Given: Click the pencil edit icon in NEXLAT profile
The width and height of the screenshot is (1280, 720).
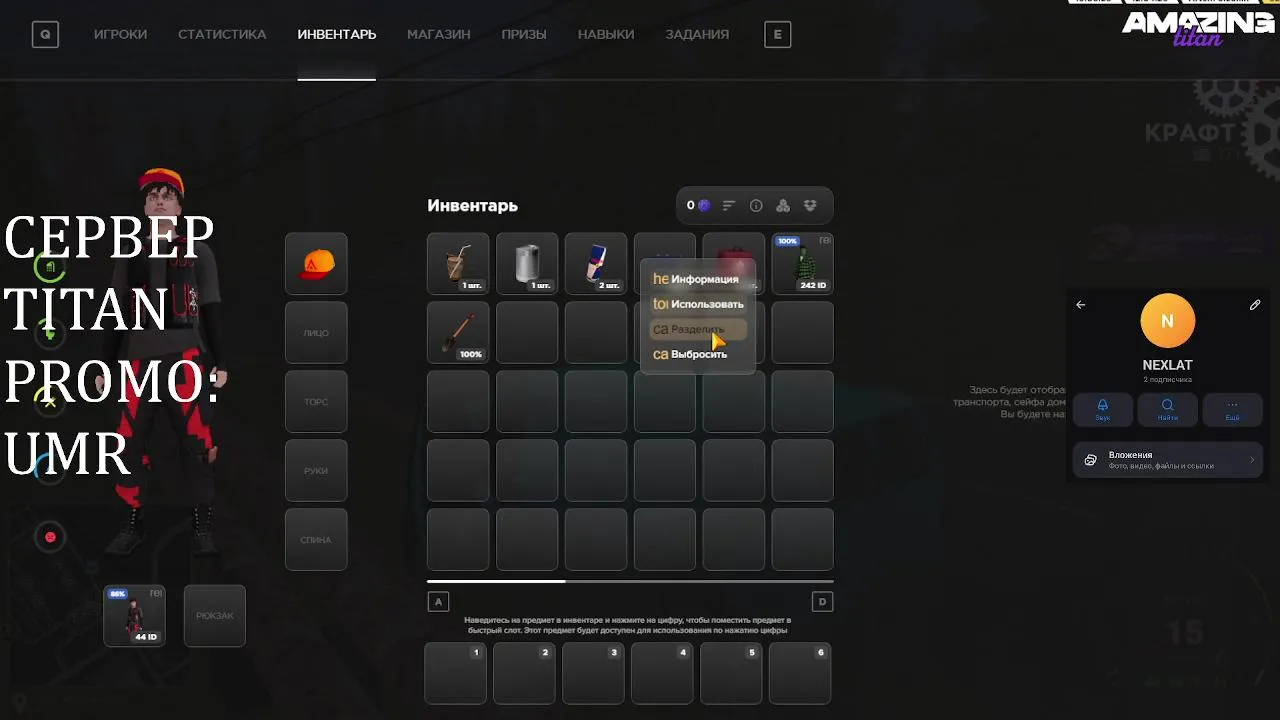Looking at the screenshot, I should pos(1255,305).
